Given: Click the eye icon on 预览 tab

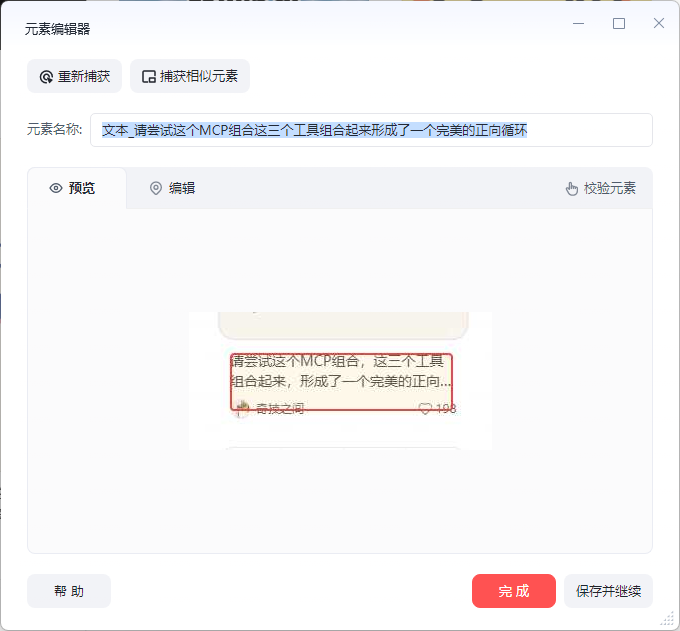Looking at the screenshot, I should pos(56,188).
